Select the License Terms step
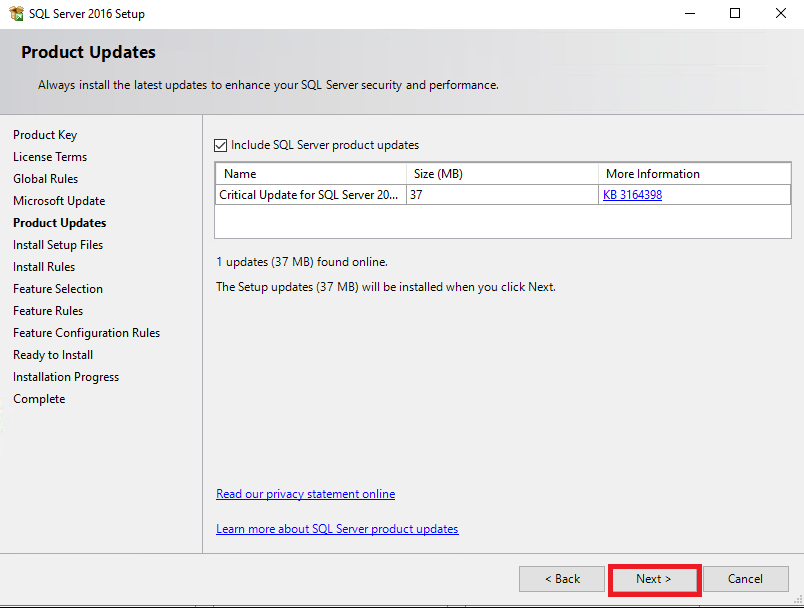This screenshot has width=804, height=608. (x=50, y=157)
